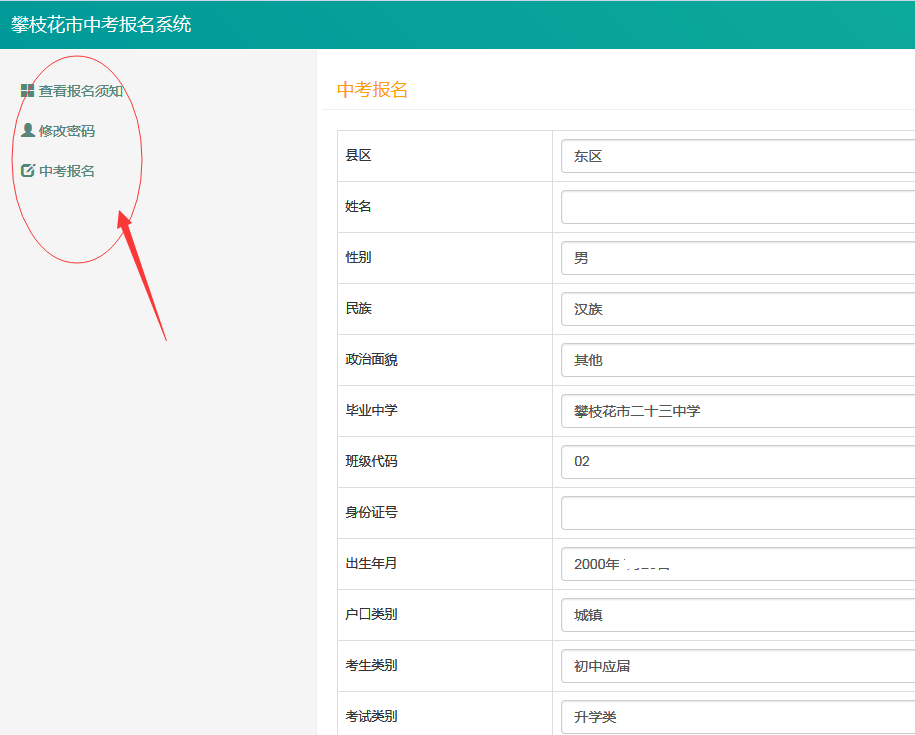Click the 攀枝花市中考报名系统 header title
Screen dimensions: 915x735
101,24
